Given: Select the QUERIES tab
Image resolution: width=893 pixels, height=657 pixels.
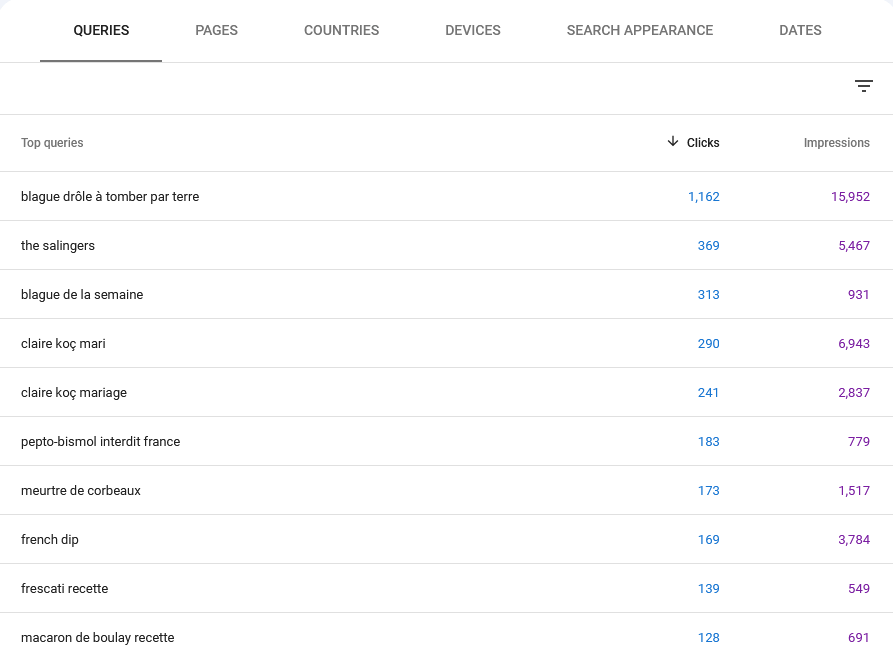Looking at the screenshot, I should click(x=101, y=30).
